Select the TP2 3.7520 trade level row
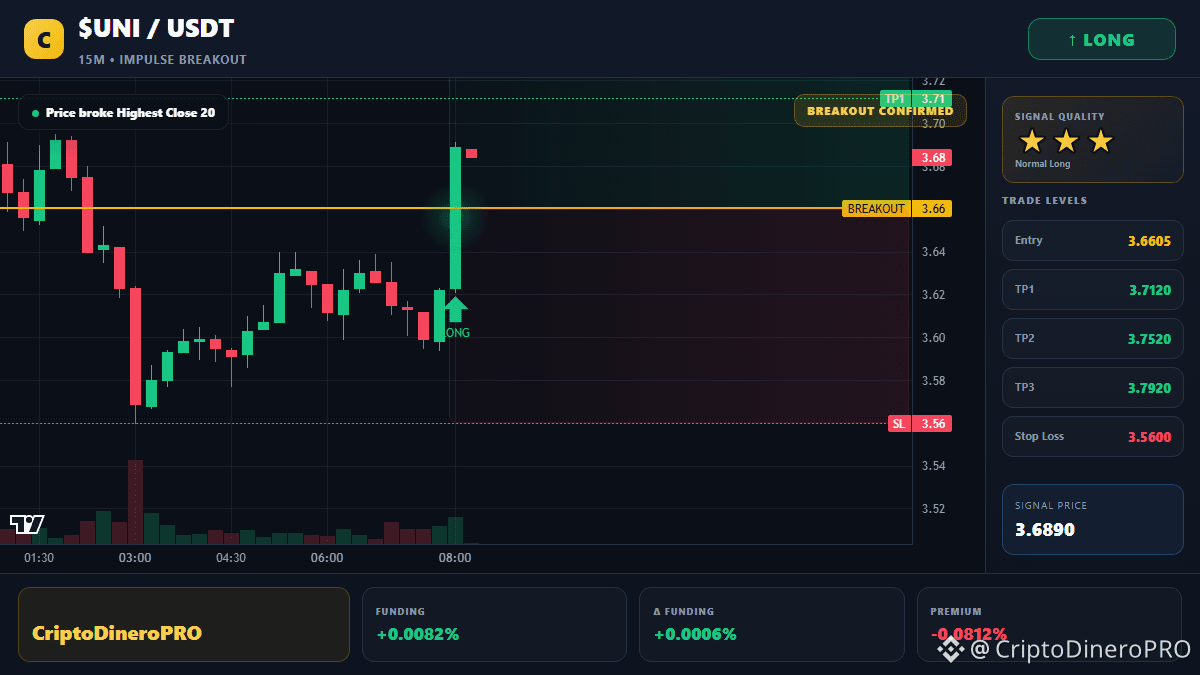 tap(1092, 338)
